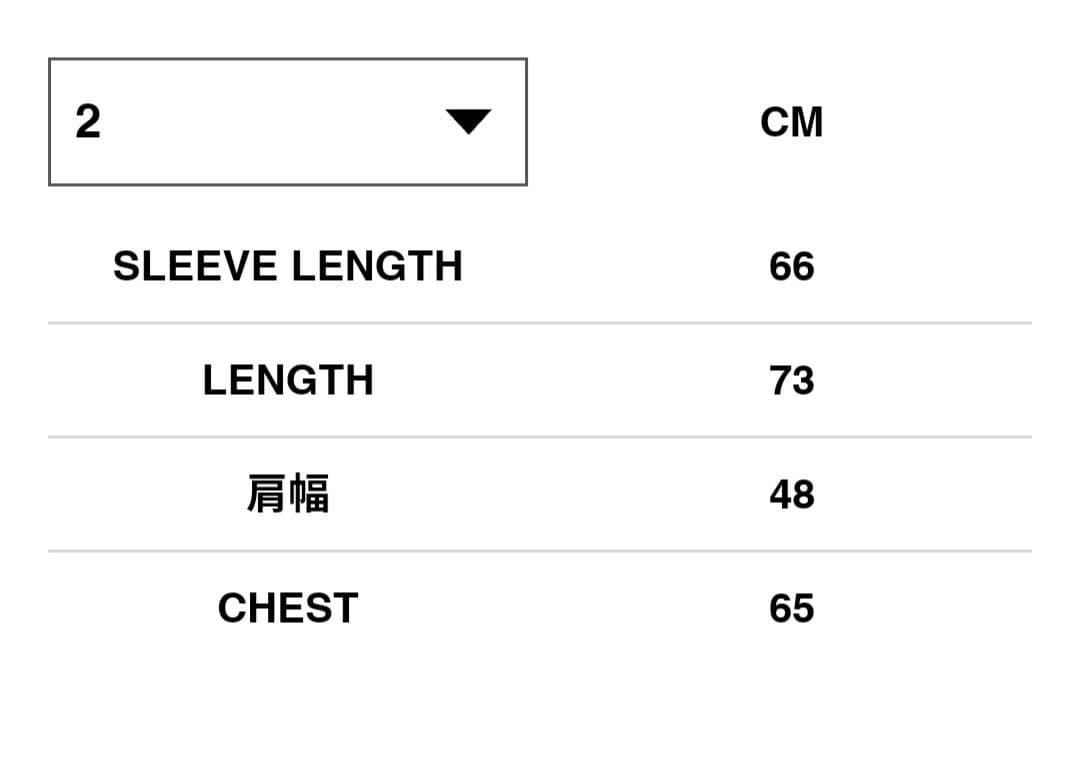This screenshot has width=1080, height=775.
Task: Click the chest measurement table row
Action: click(540, 607)
